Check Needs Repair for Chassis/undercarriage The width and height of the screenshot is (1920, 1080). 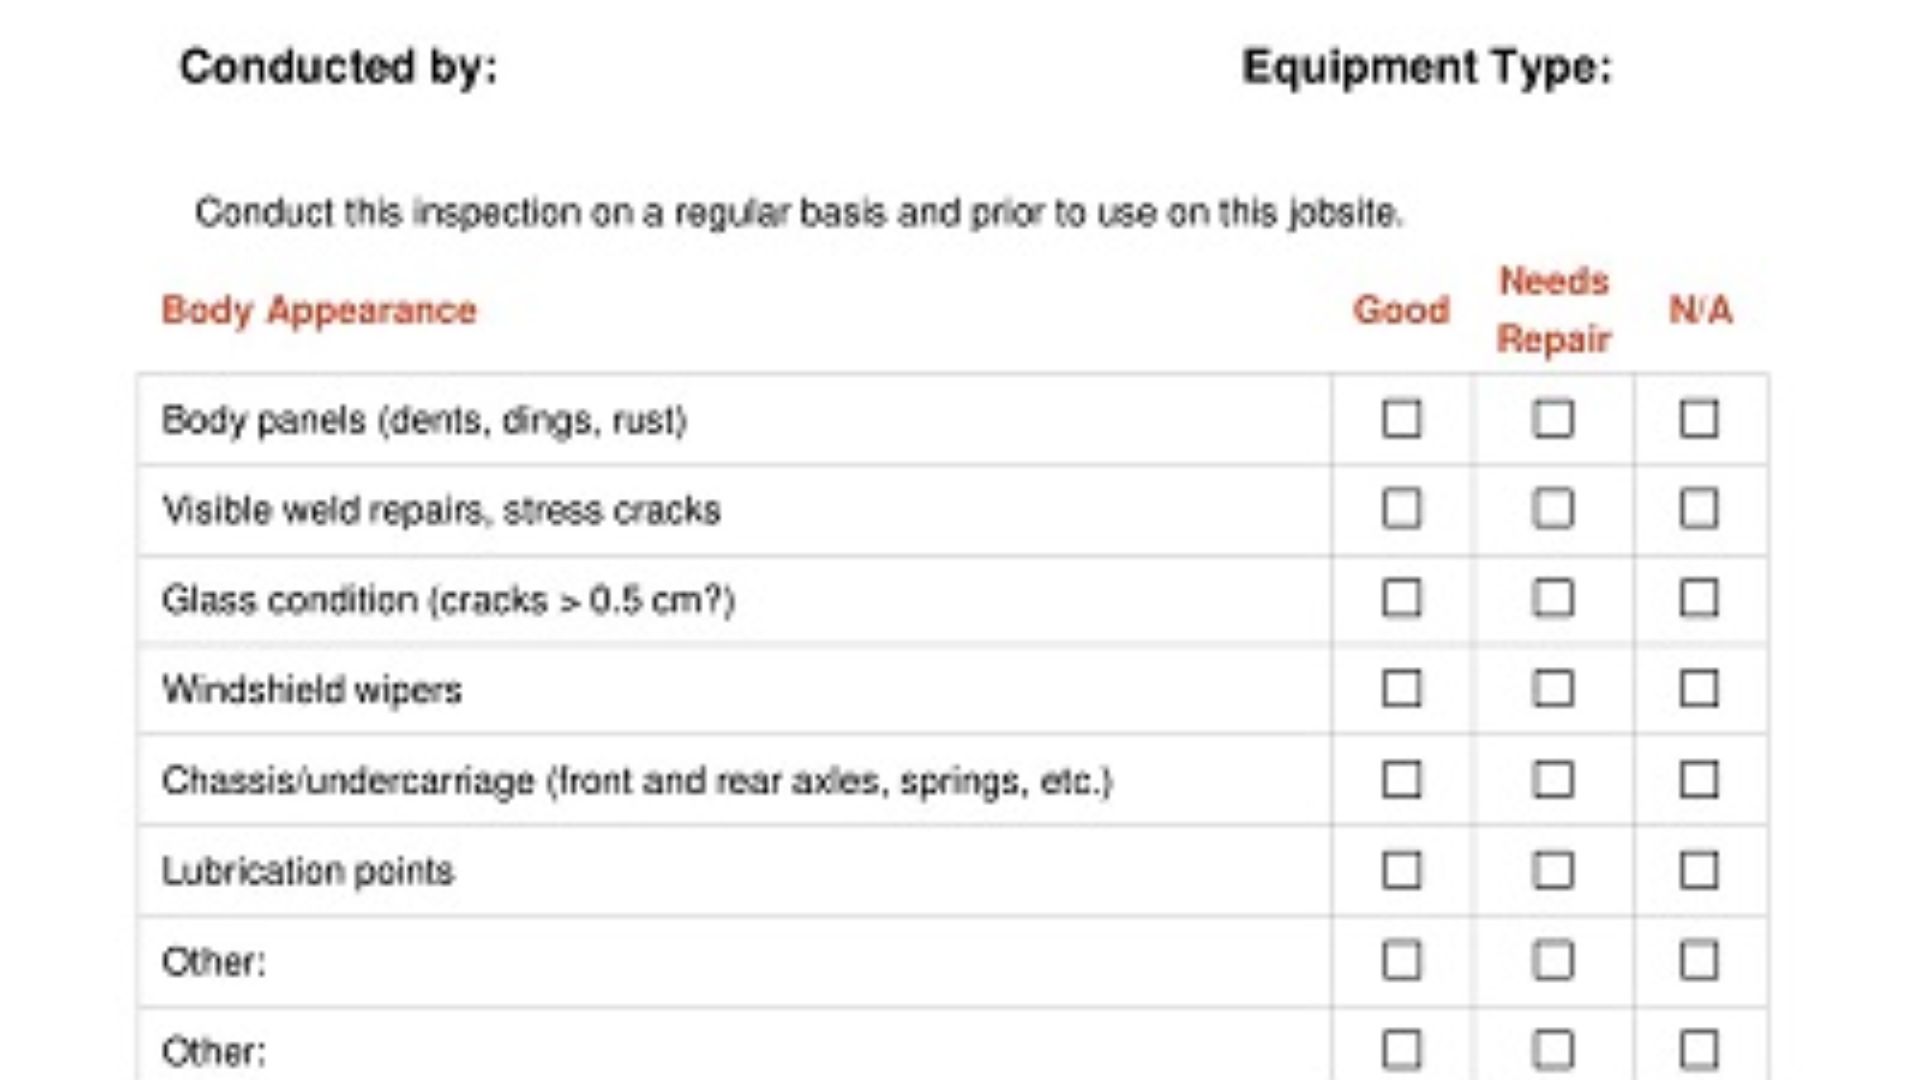(1553, 780)
